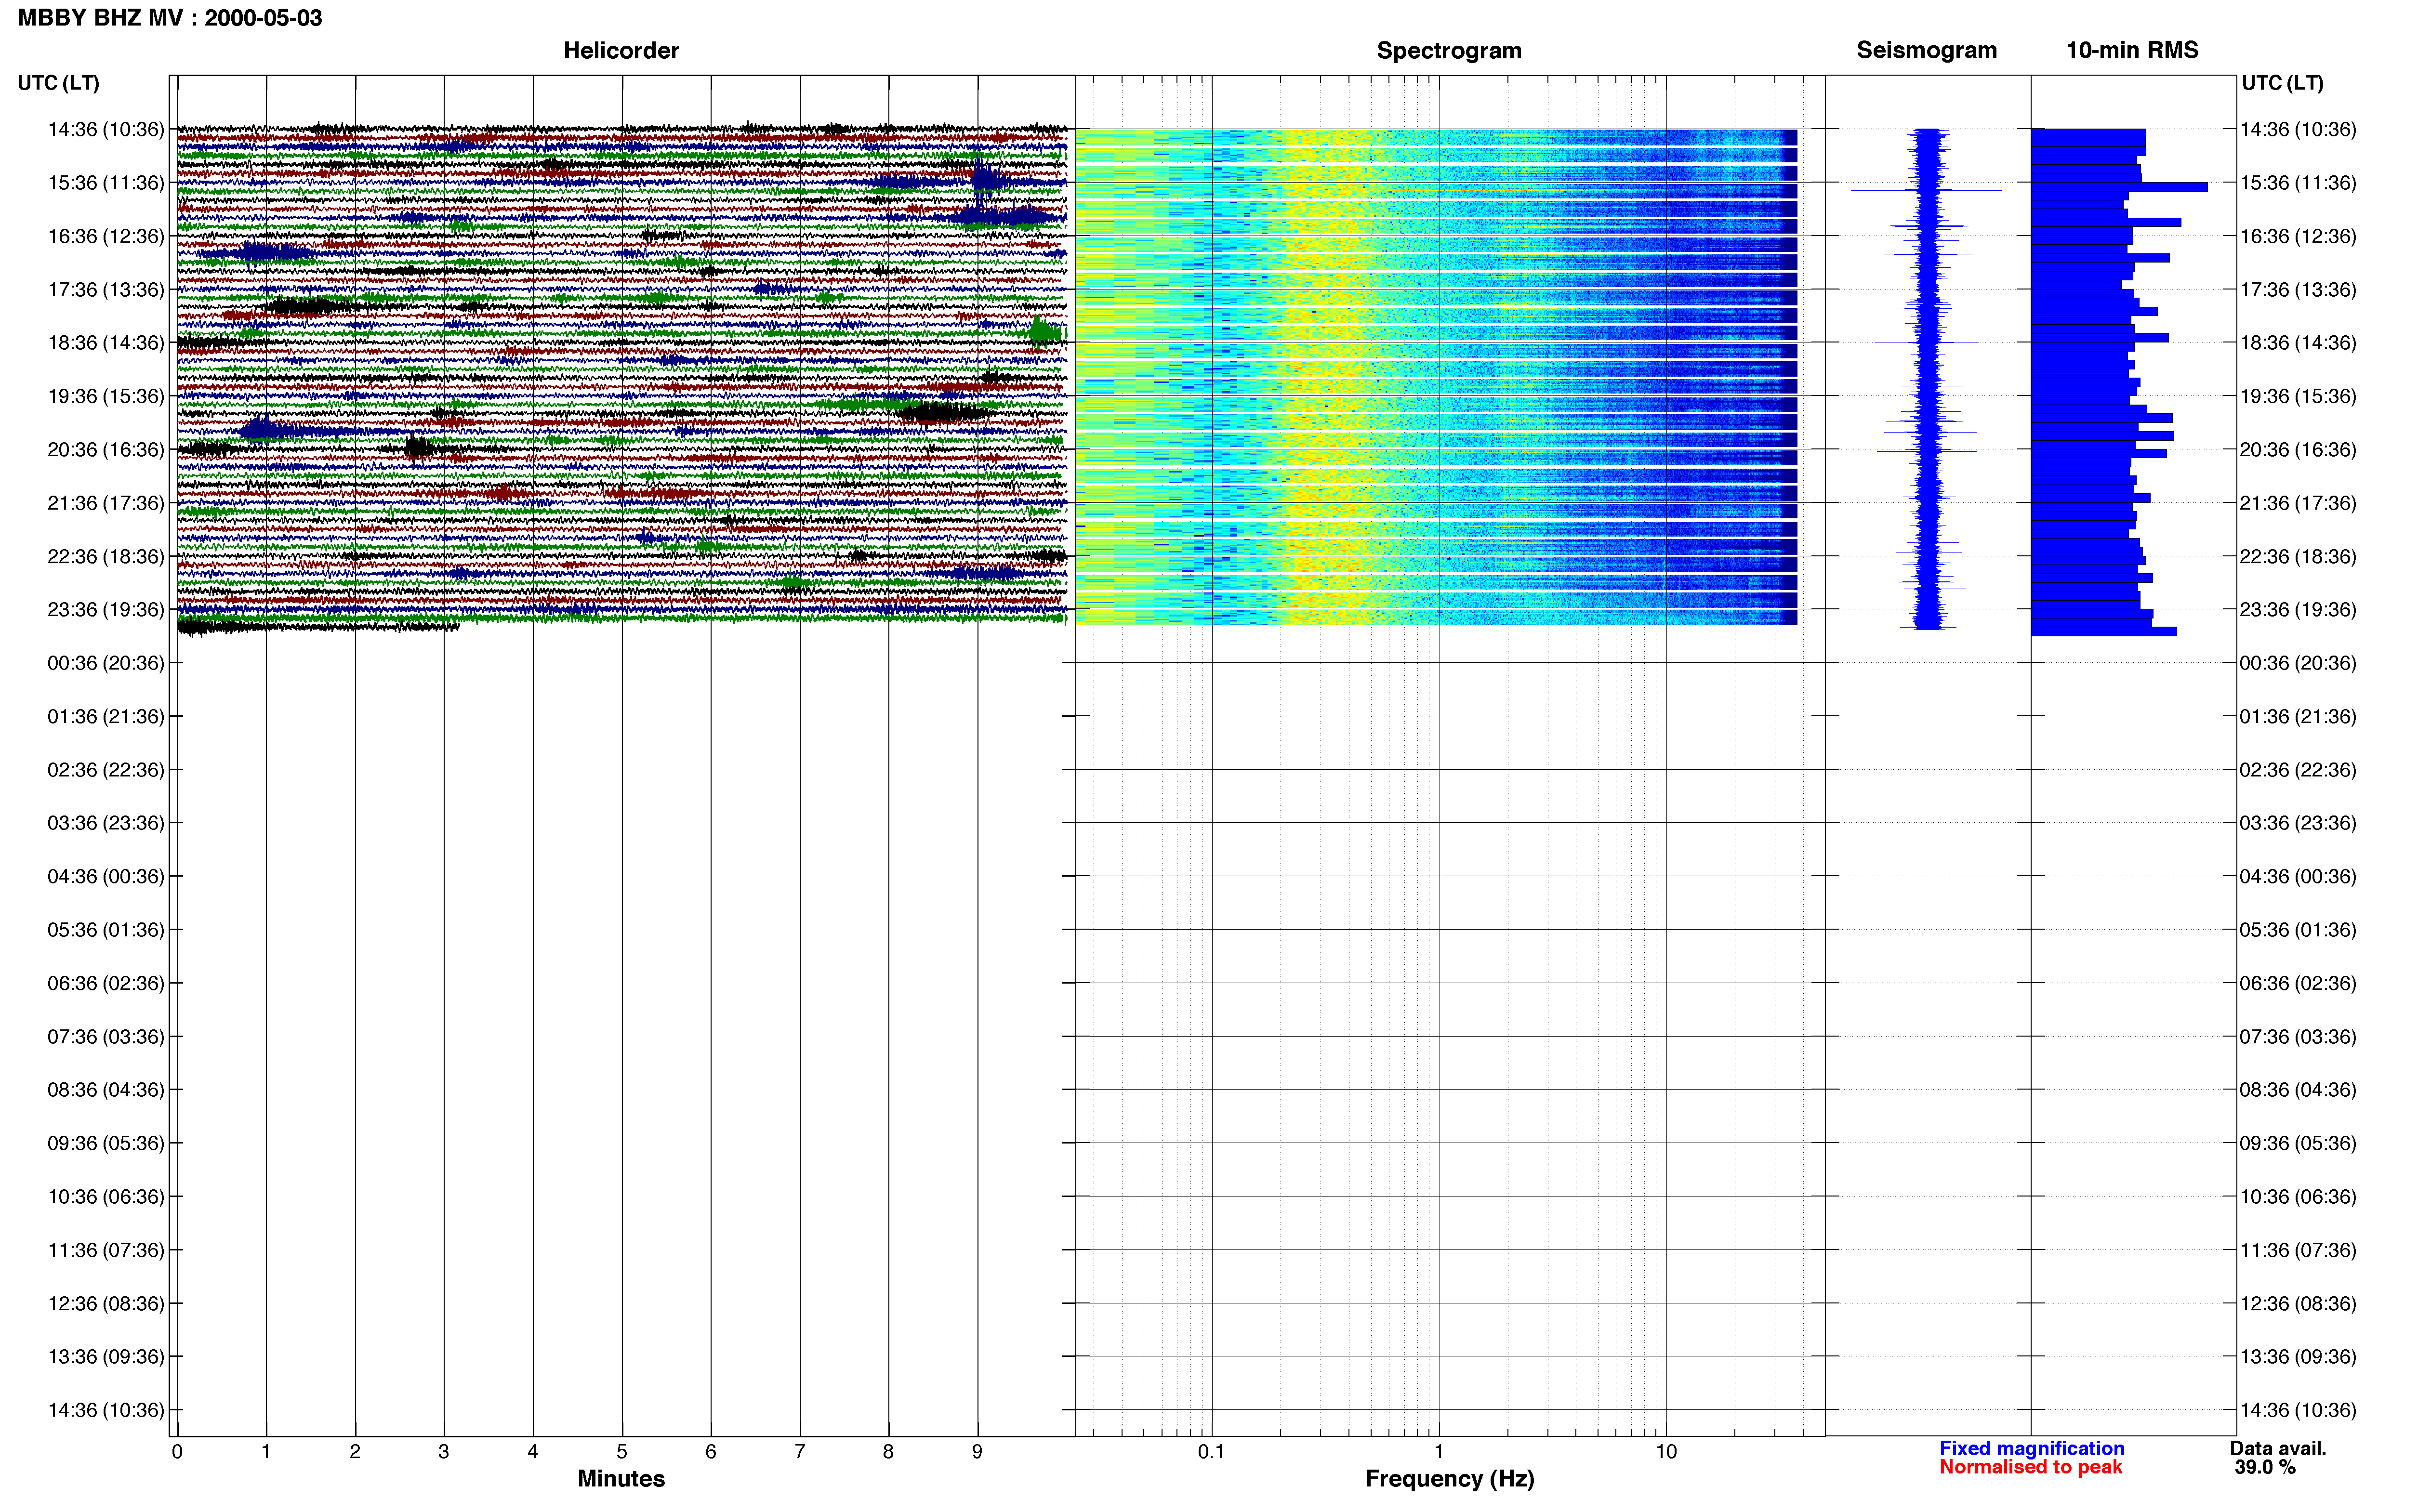Click the minute tick label 7

tap(800, 1452)
